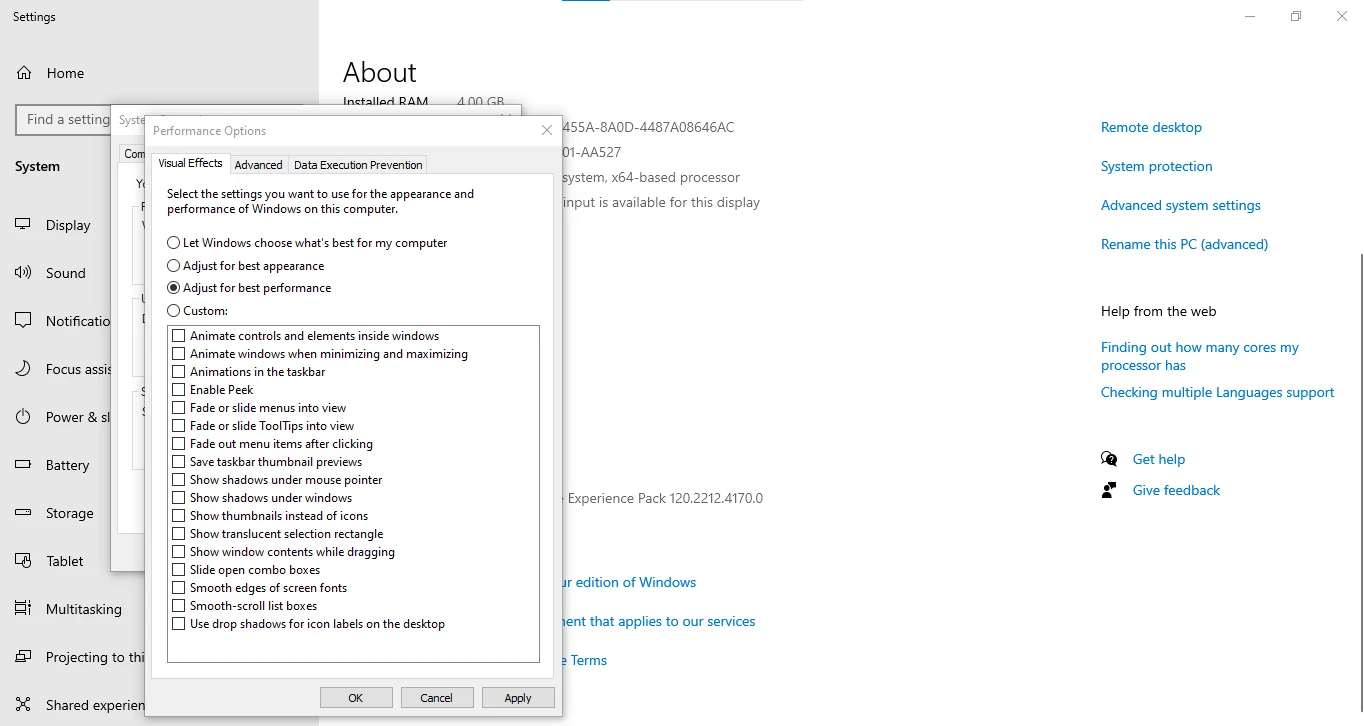Viewport: 1364px width, 726px height.
Task: Restore down the Settings window
Action: 1296,16
